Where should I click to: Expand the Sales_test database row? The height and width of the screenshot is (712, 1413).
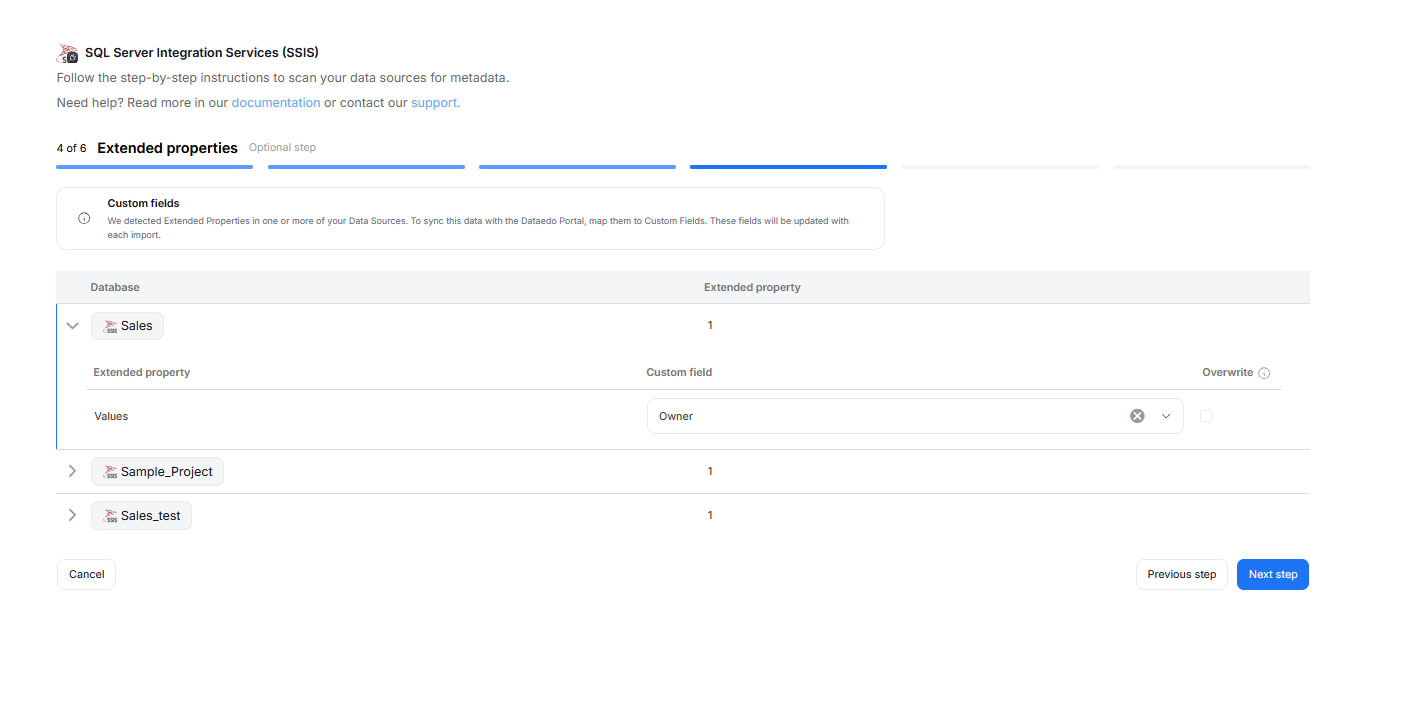(x=72, y=515)
